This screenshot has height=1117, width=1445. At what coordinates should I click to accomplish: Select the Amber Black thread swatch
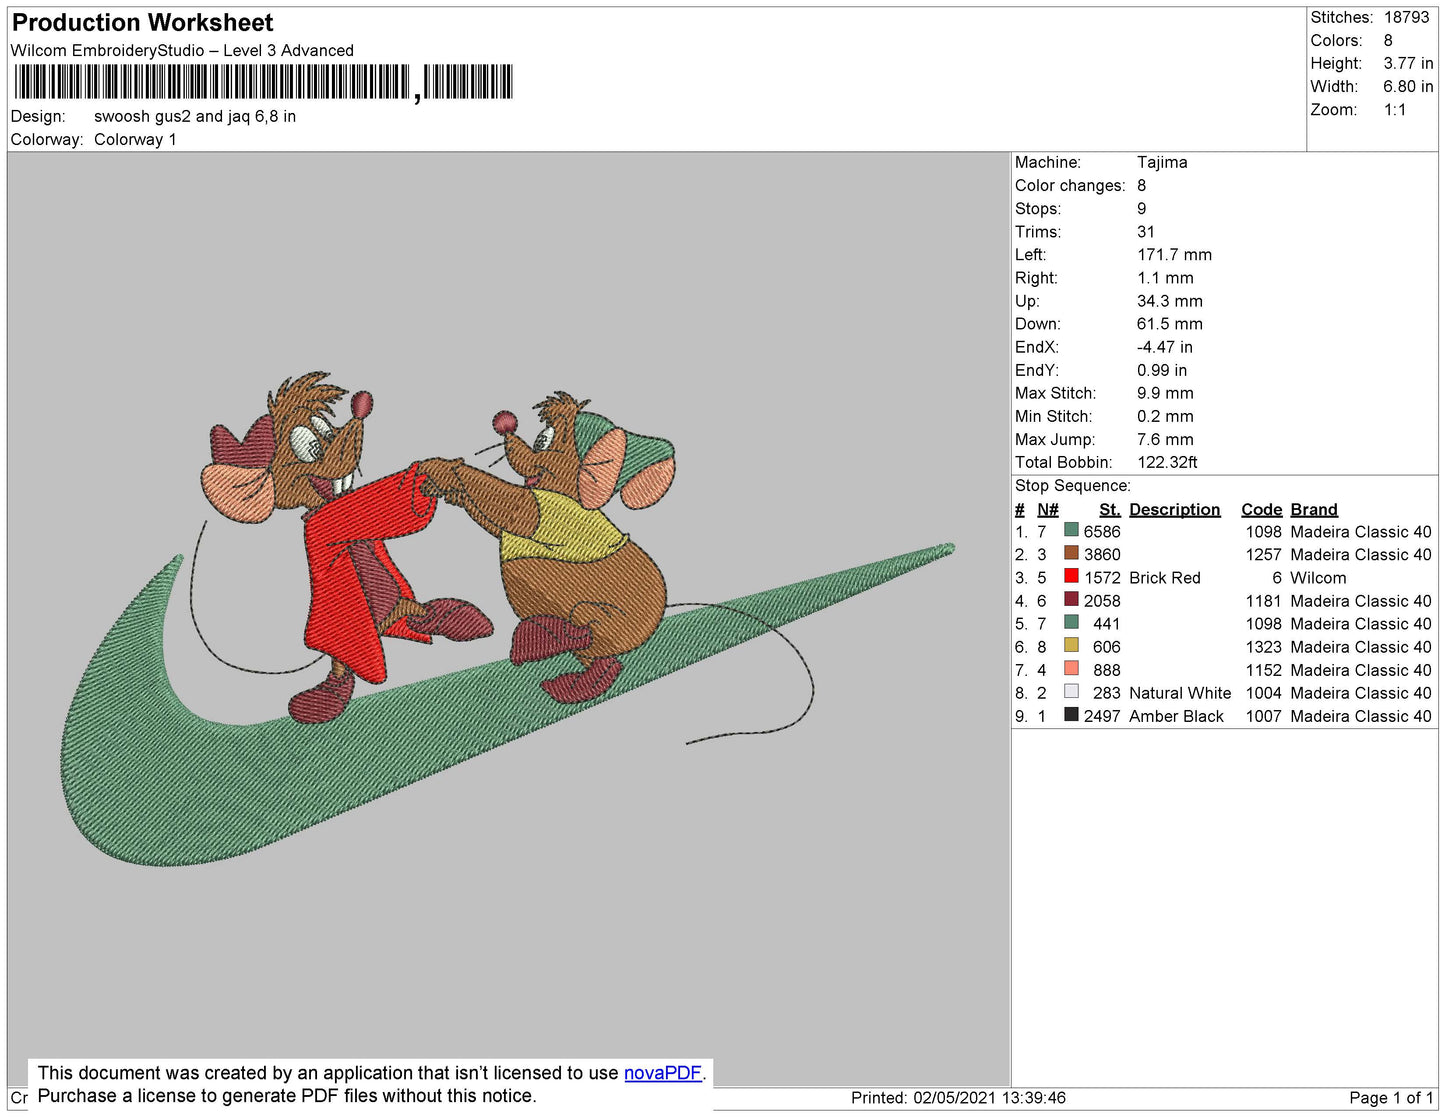point(1071,715)
